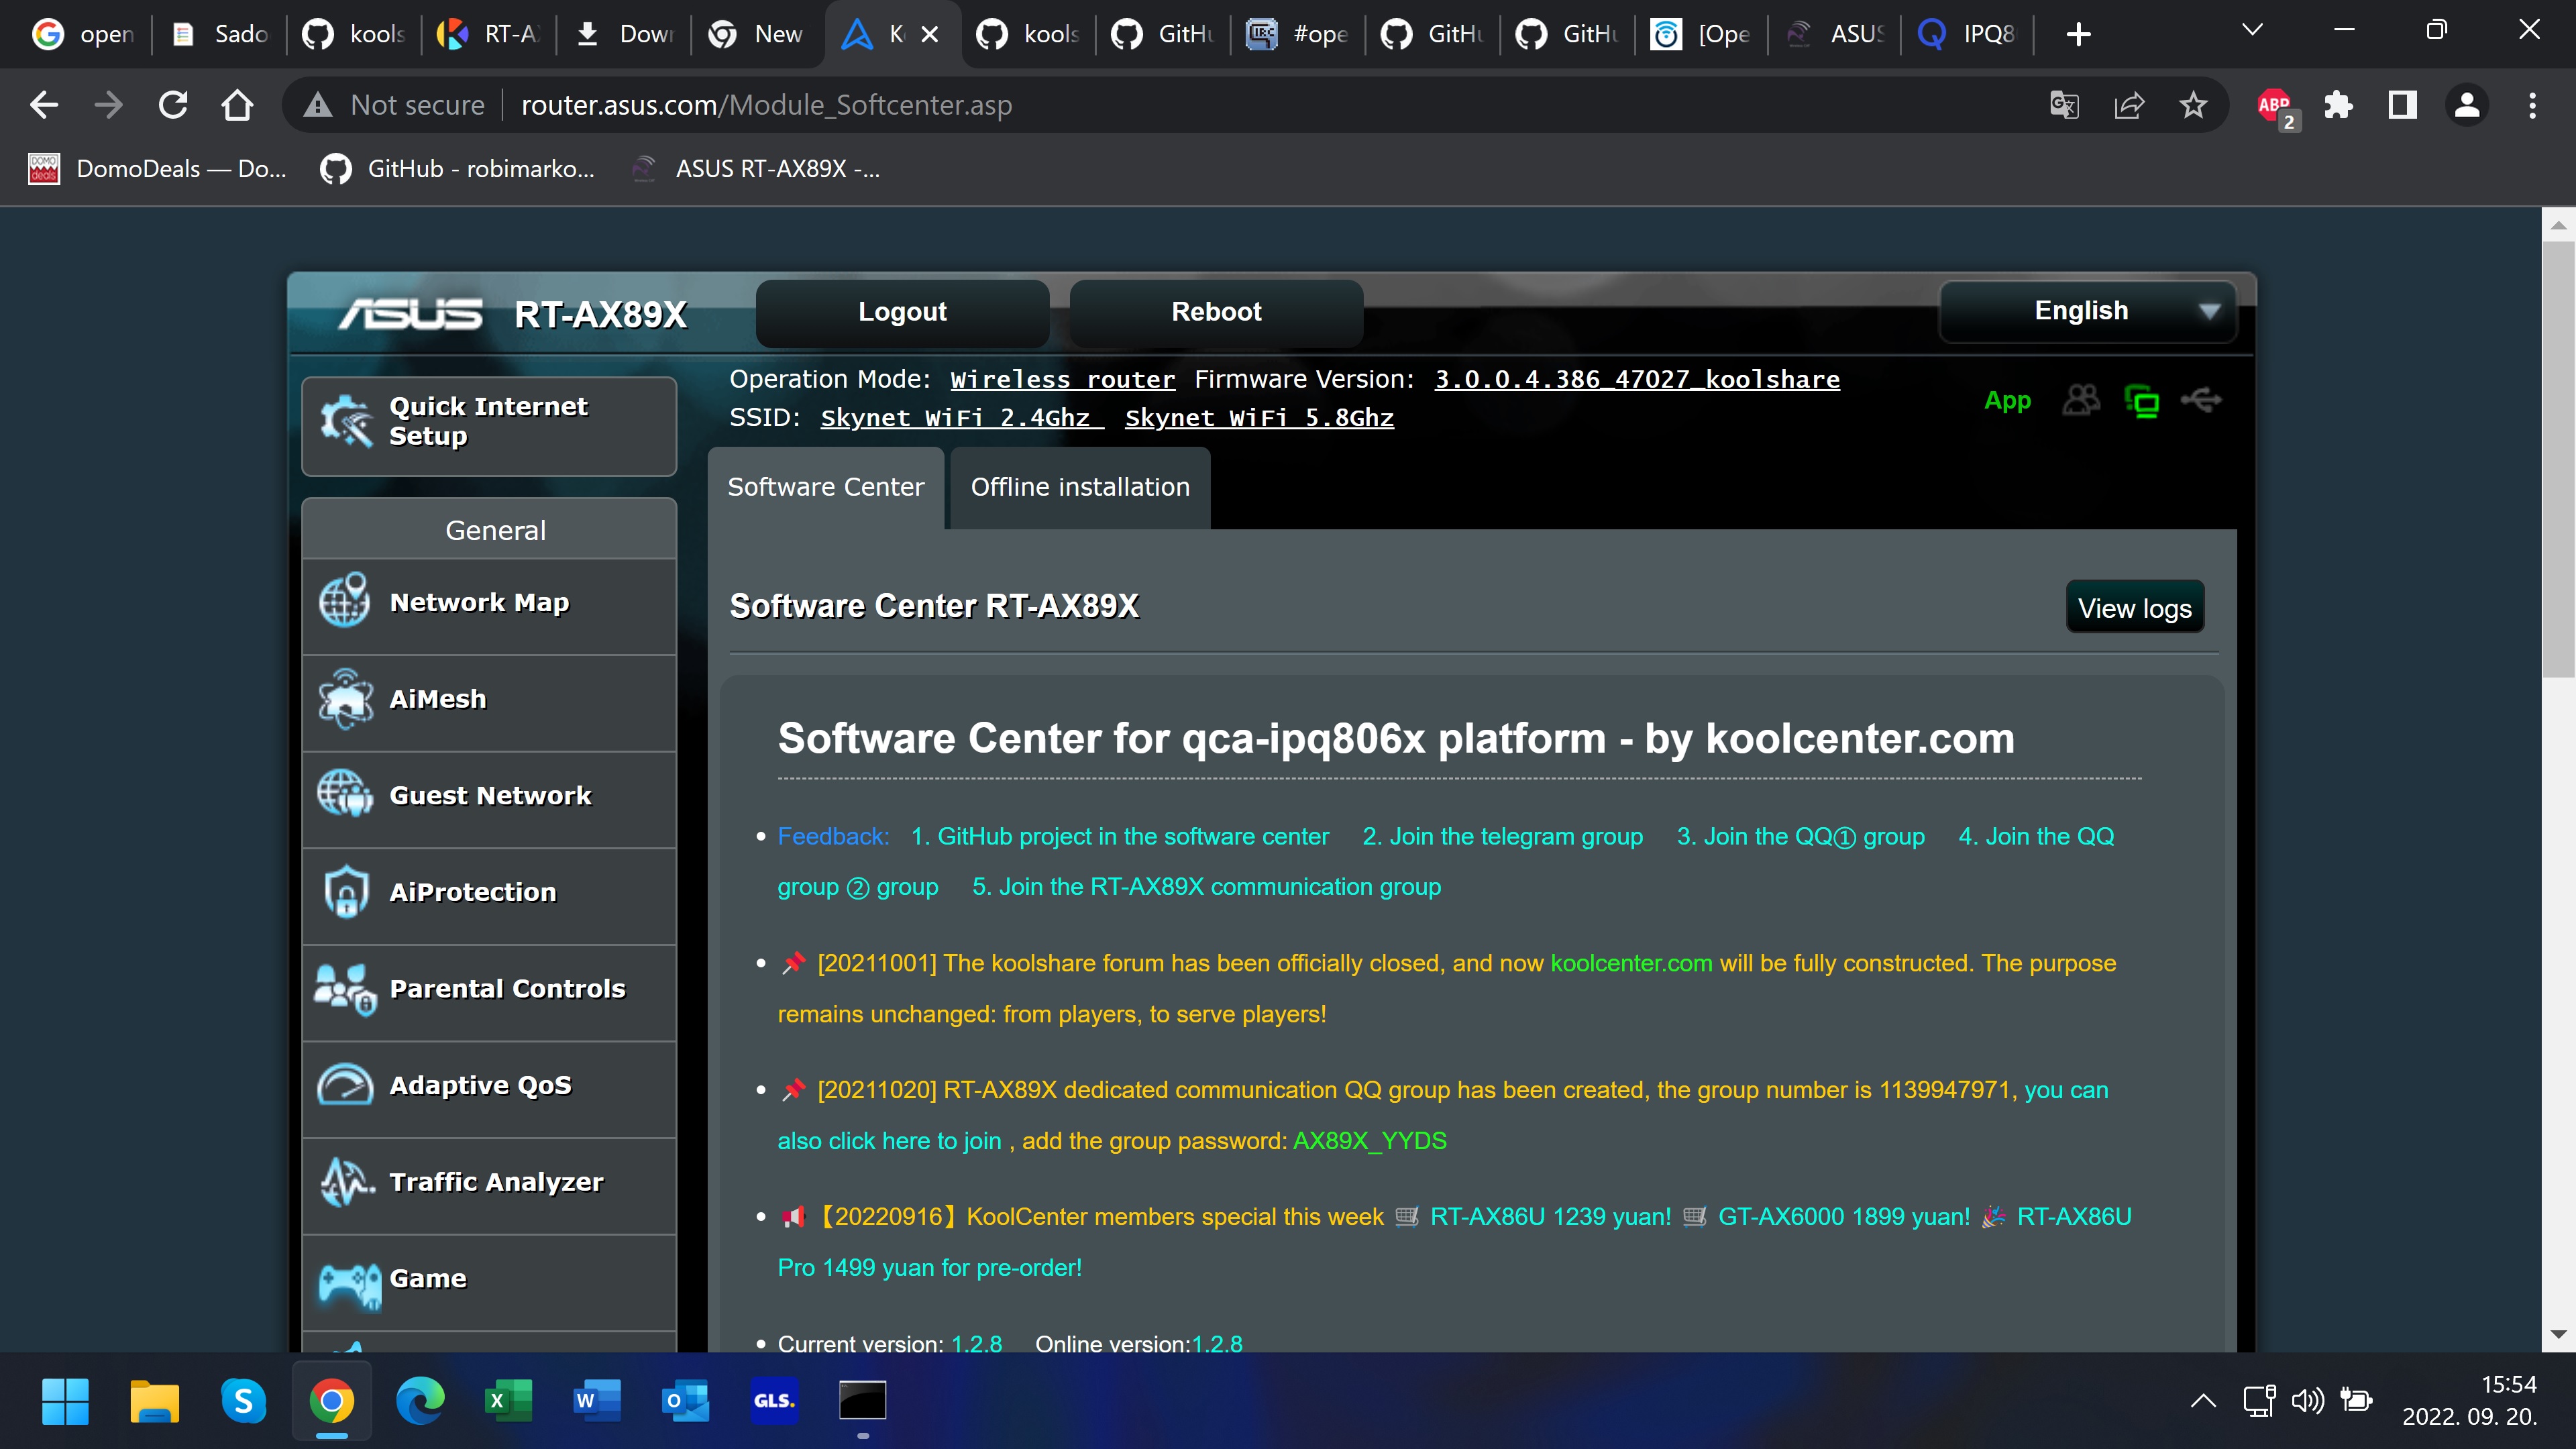
Task: Go back to the previous page
Action: pos(44,105)
